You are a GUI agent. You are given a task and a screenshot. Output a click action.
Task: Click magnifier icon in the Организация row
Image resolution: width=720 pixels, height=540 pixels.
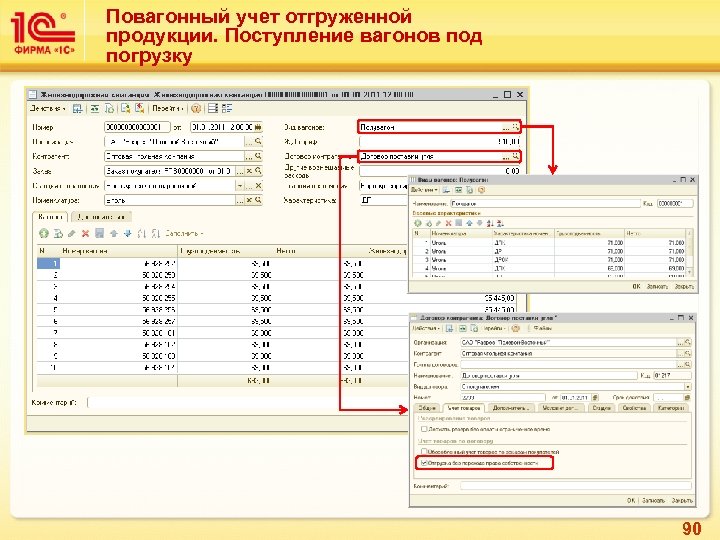(x=687, y=342)
